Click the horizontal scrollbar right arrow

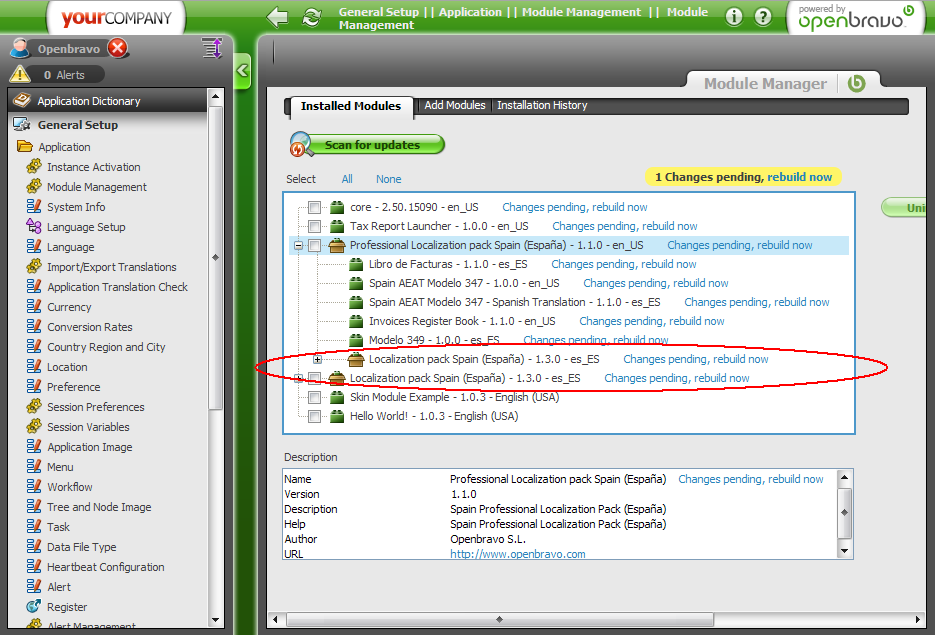[918, 619]
